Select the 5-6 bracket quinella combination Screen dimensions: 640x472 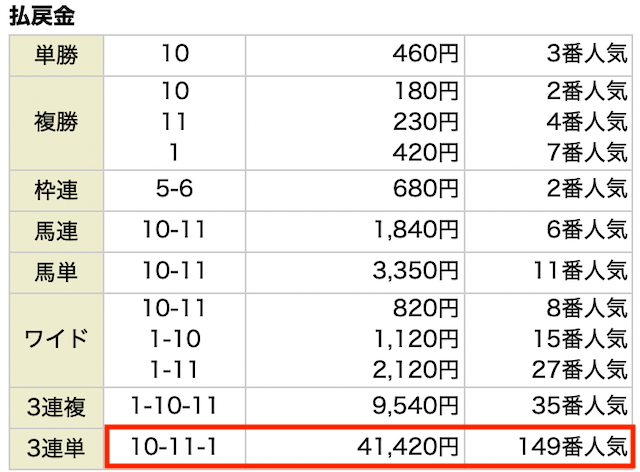pyautogui.click(x=174, y=189)
